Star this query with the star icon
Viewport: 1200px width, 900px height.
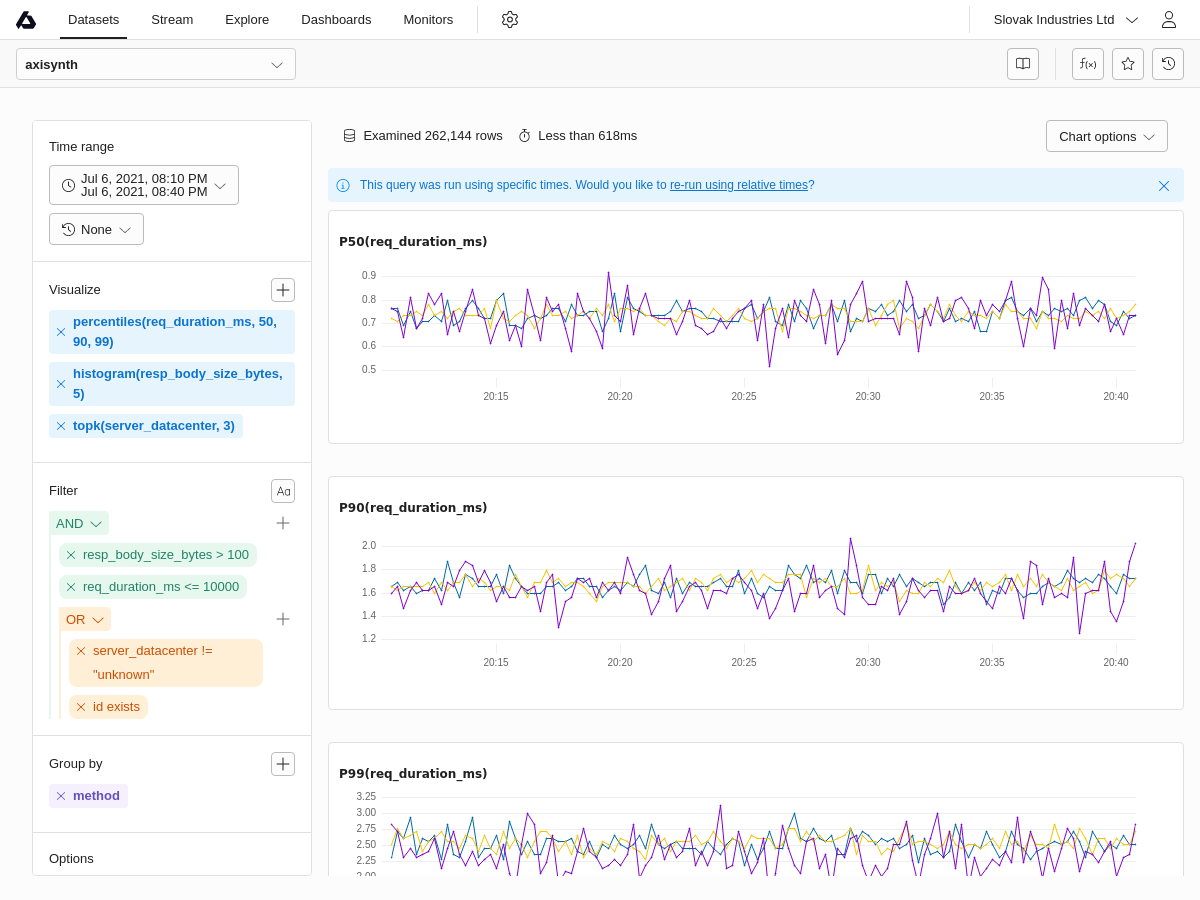coord(1127,64)
